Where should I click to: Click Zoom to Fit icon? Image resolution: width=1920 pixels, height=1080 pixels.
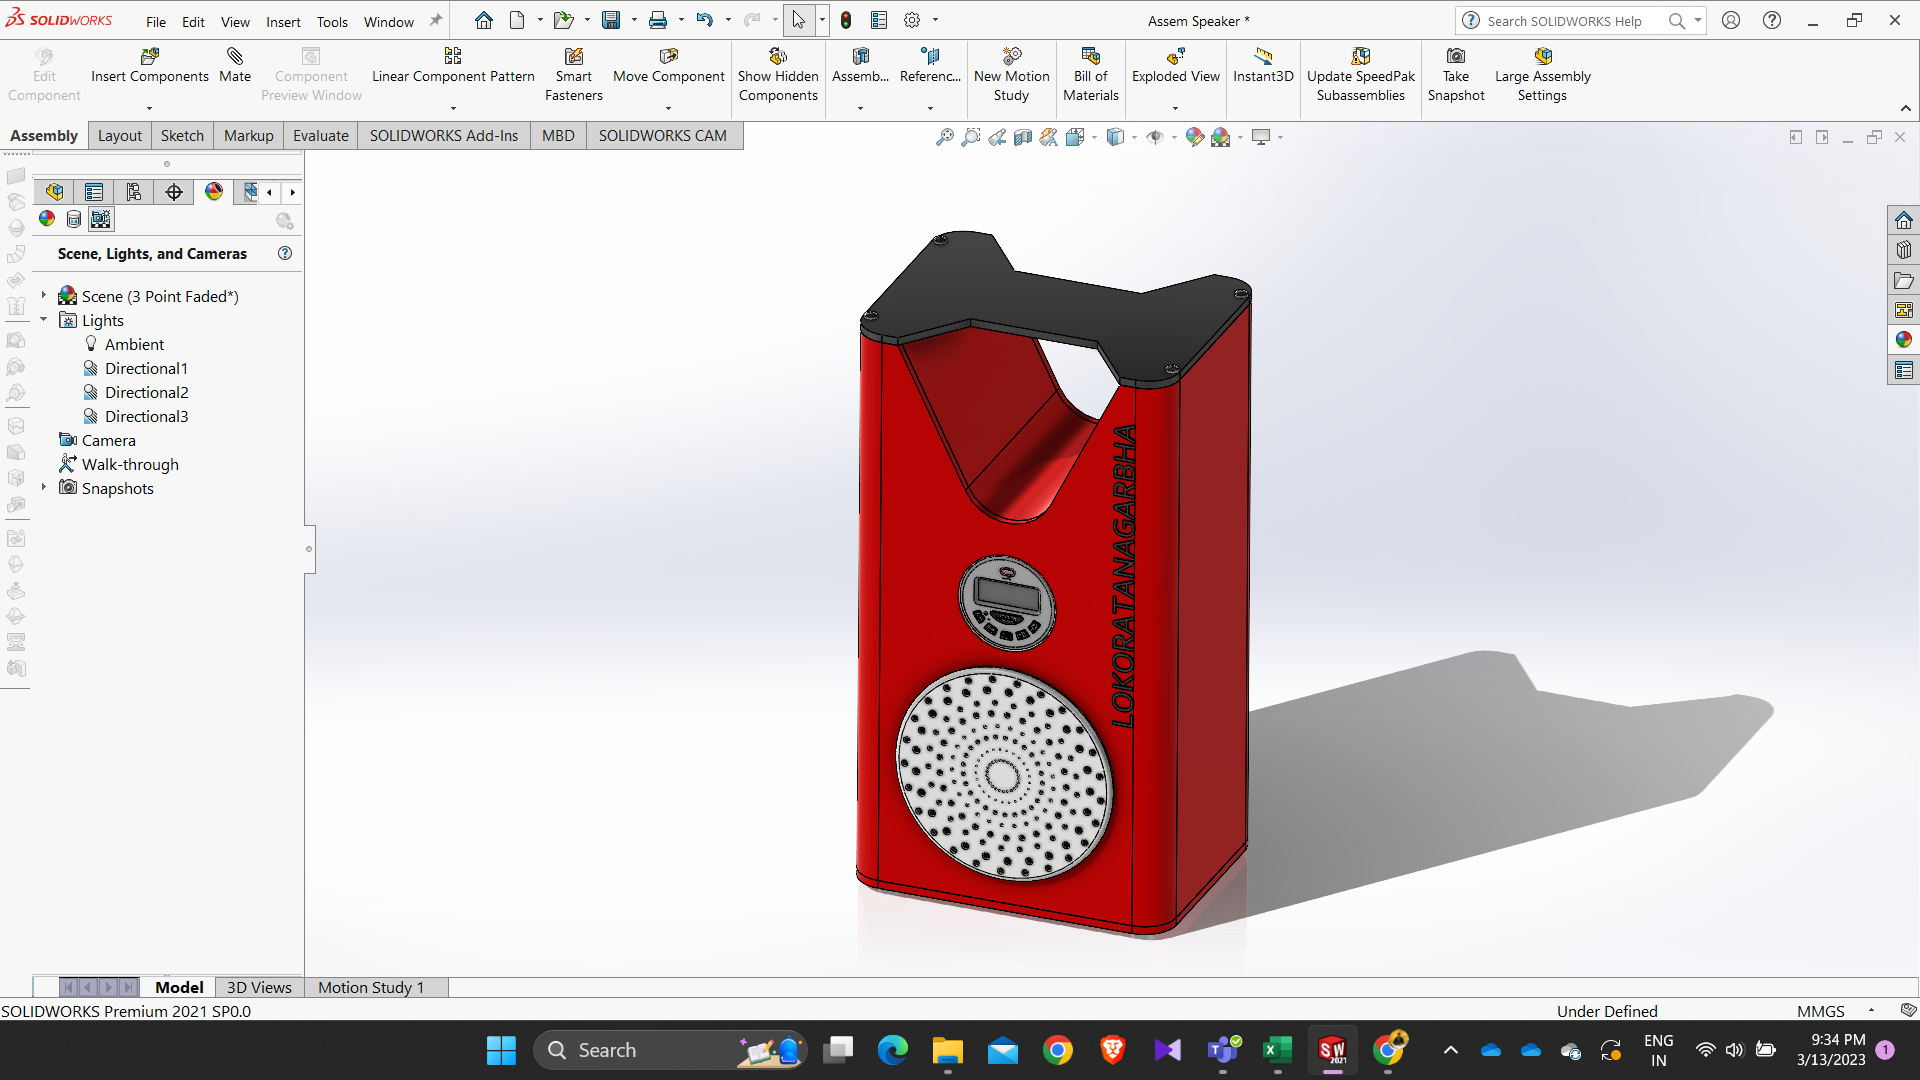(x=944, y=137)
